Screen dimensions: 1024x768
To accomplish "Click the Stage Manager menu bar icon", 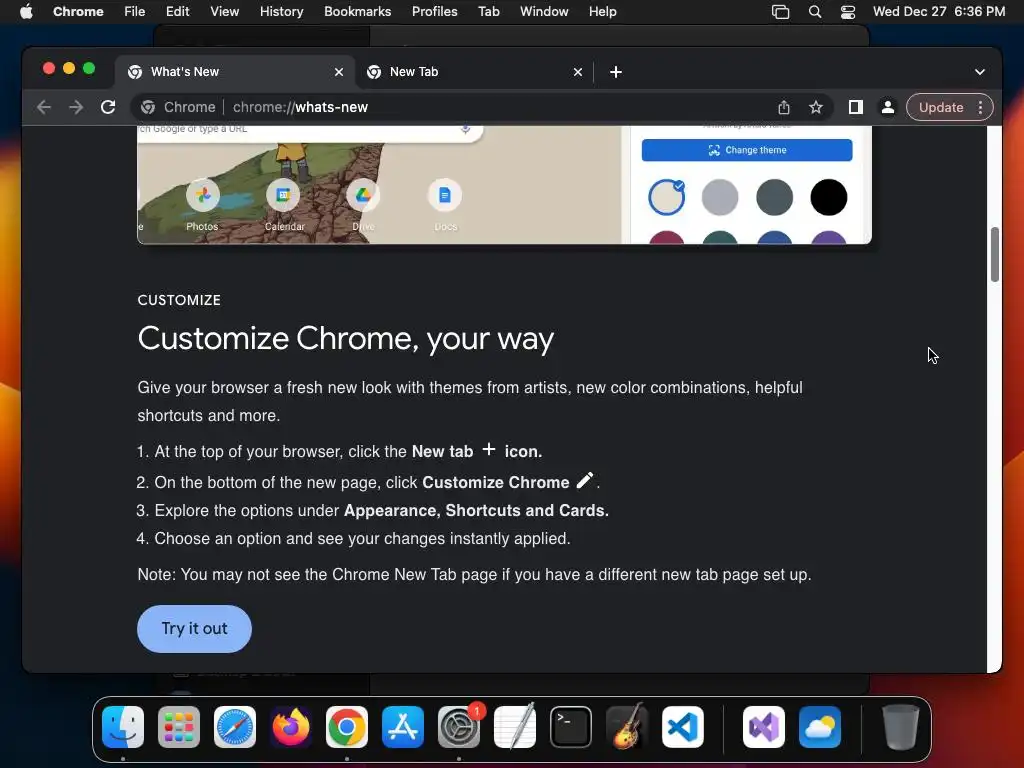I will (780, 12).
